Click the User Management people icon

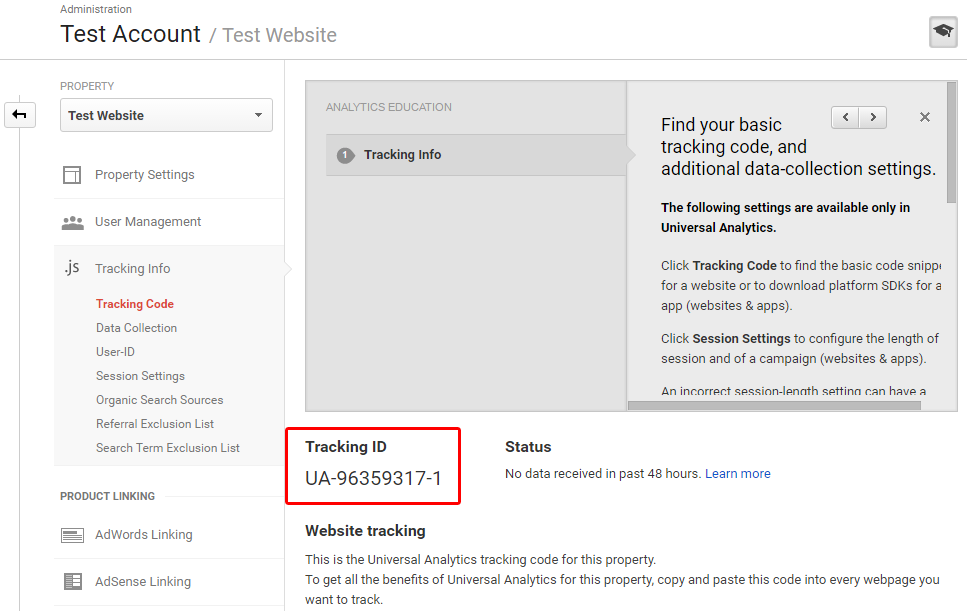(73, 222)
